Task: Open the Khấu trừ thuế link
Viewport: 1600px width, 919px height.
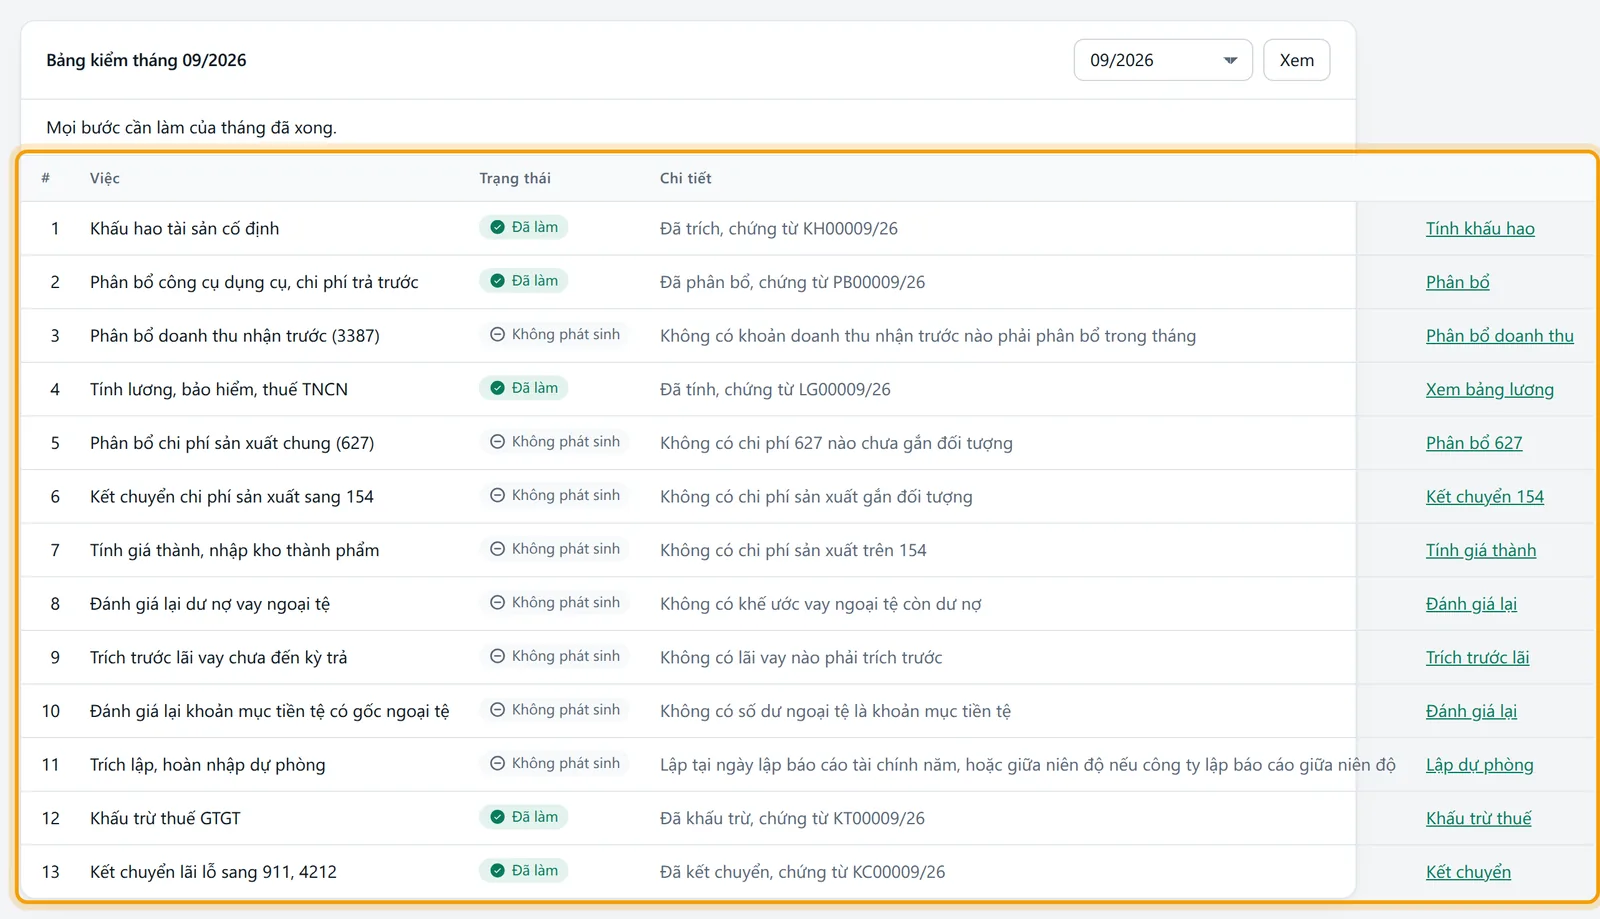Action: pyautogui.click(x=1478, y=818)
